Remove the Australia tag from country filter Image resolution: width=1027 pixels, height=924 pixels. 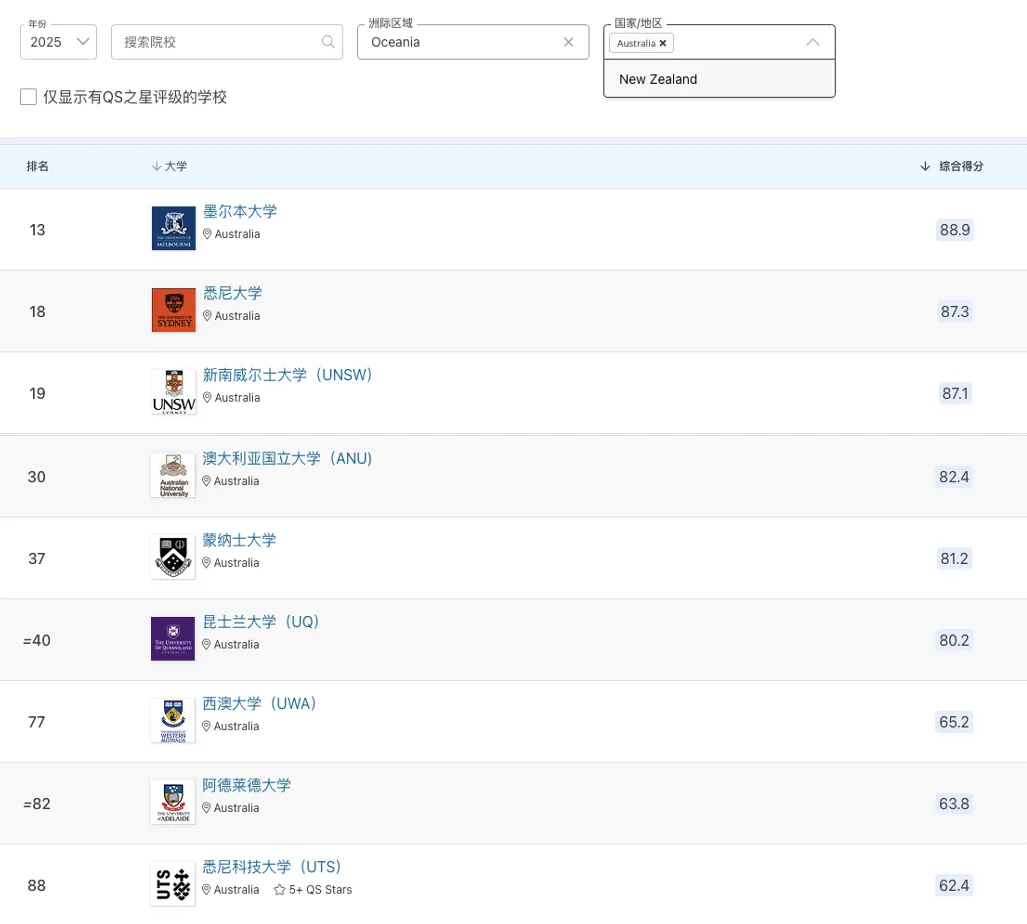[663, 43]
